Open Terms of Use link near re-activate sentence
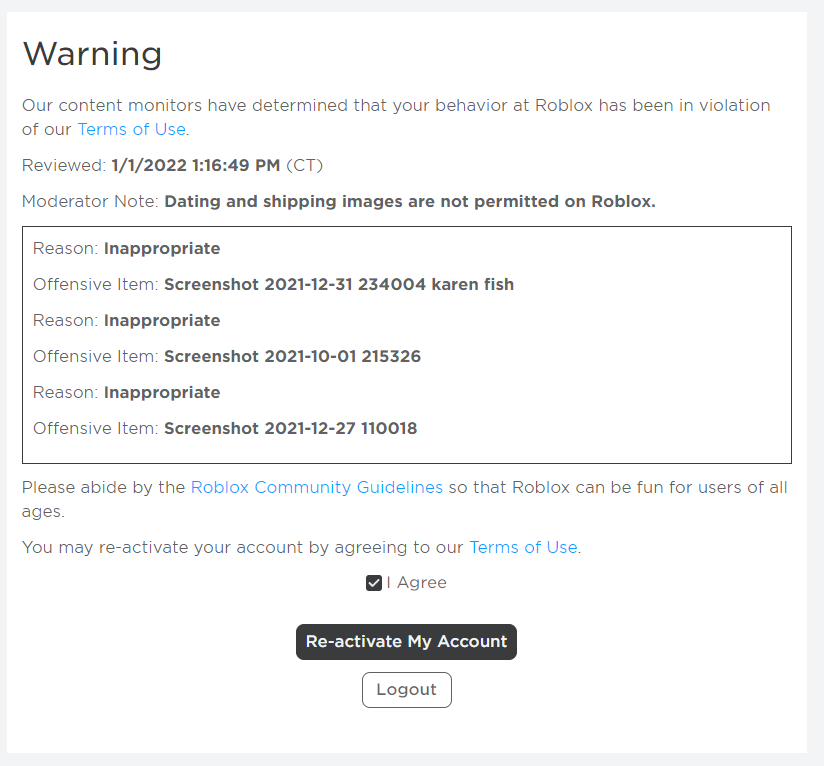This screenshot has width=824, height=766. pyautogui.click(x=523, y=547)
